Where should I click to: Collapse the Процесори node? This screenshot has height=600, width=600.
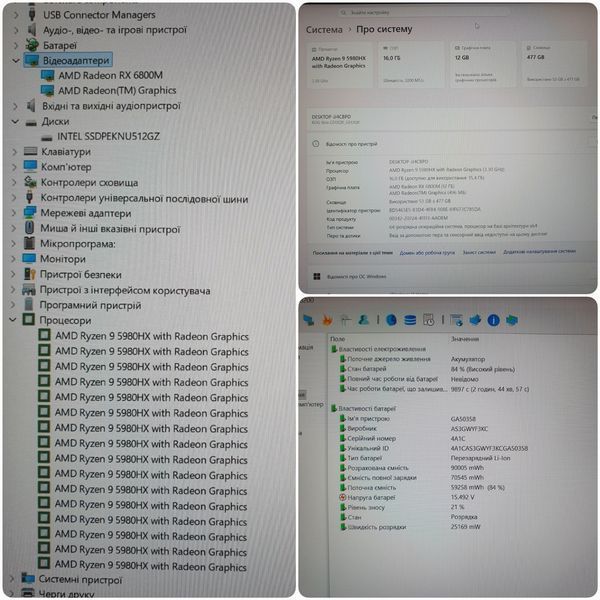click(x=13, y=320)
